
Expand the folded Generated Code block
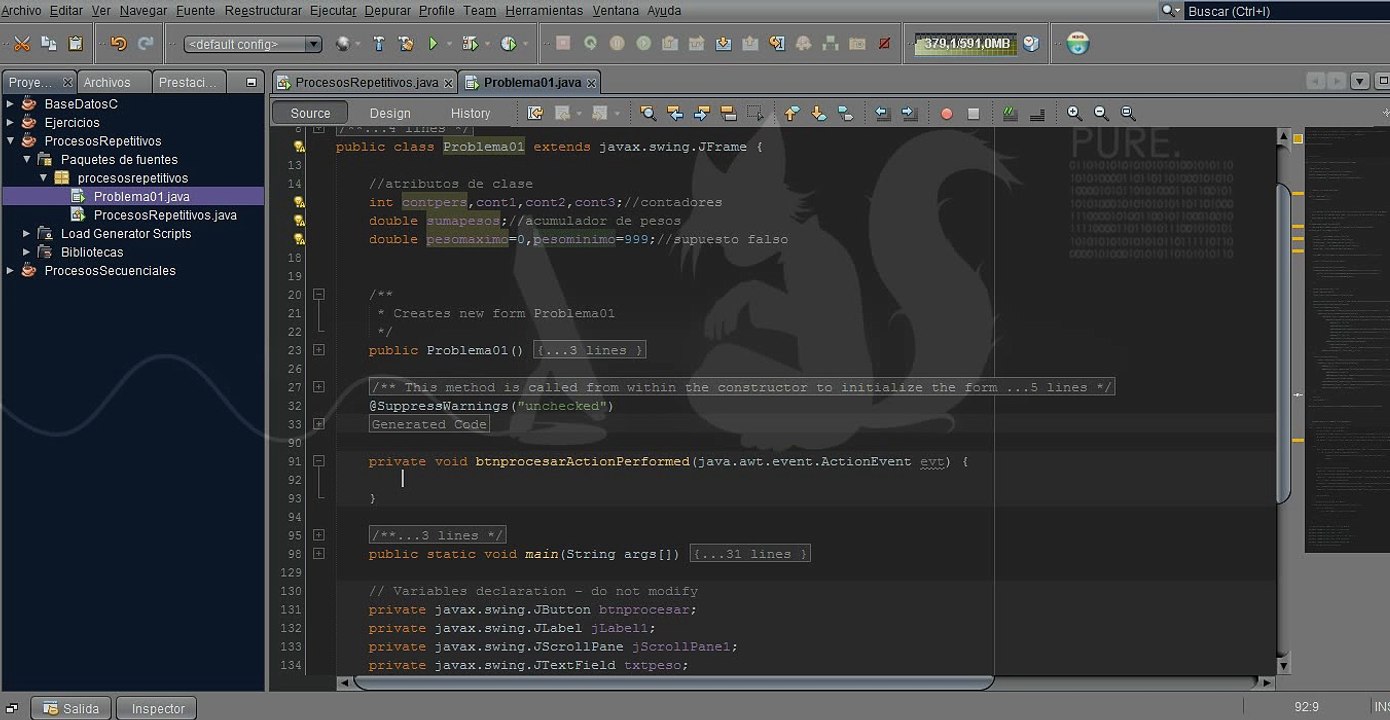tap(318, 424)
